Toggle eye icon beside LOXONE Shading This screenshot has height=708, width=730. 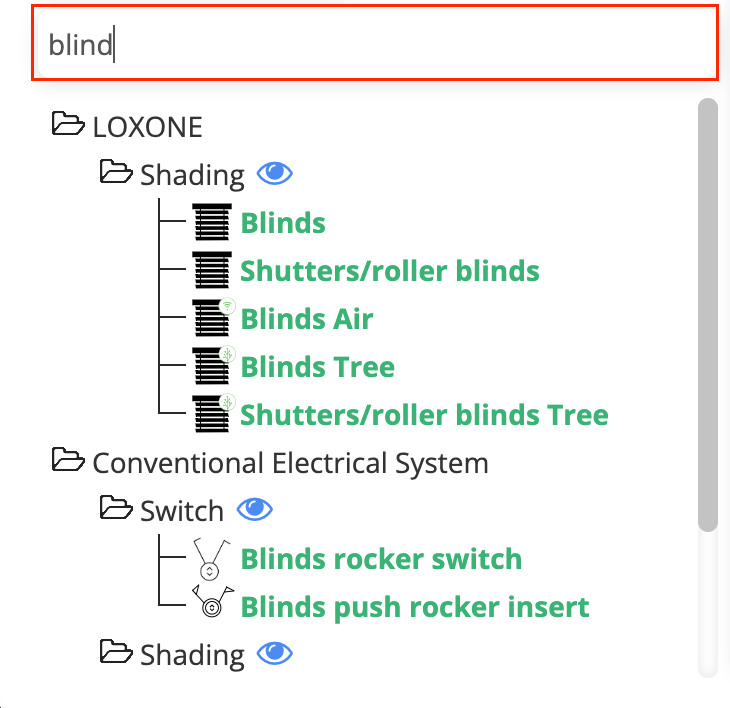(274, 174)
